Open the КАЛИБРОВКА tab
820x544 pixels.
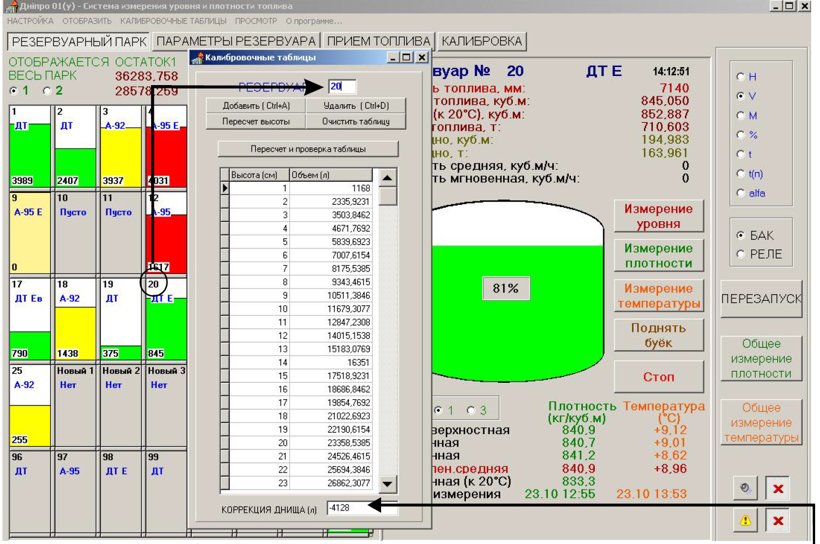click(x=482, y=41)
